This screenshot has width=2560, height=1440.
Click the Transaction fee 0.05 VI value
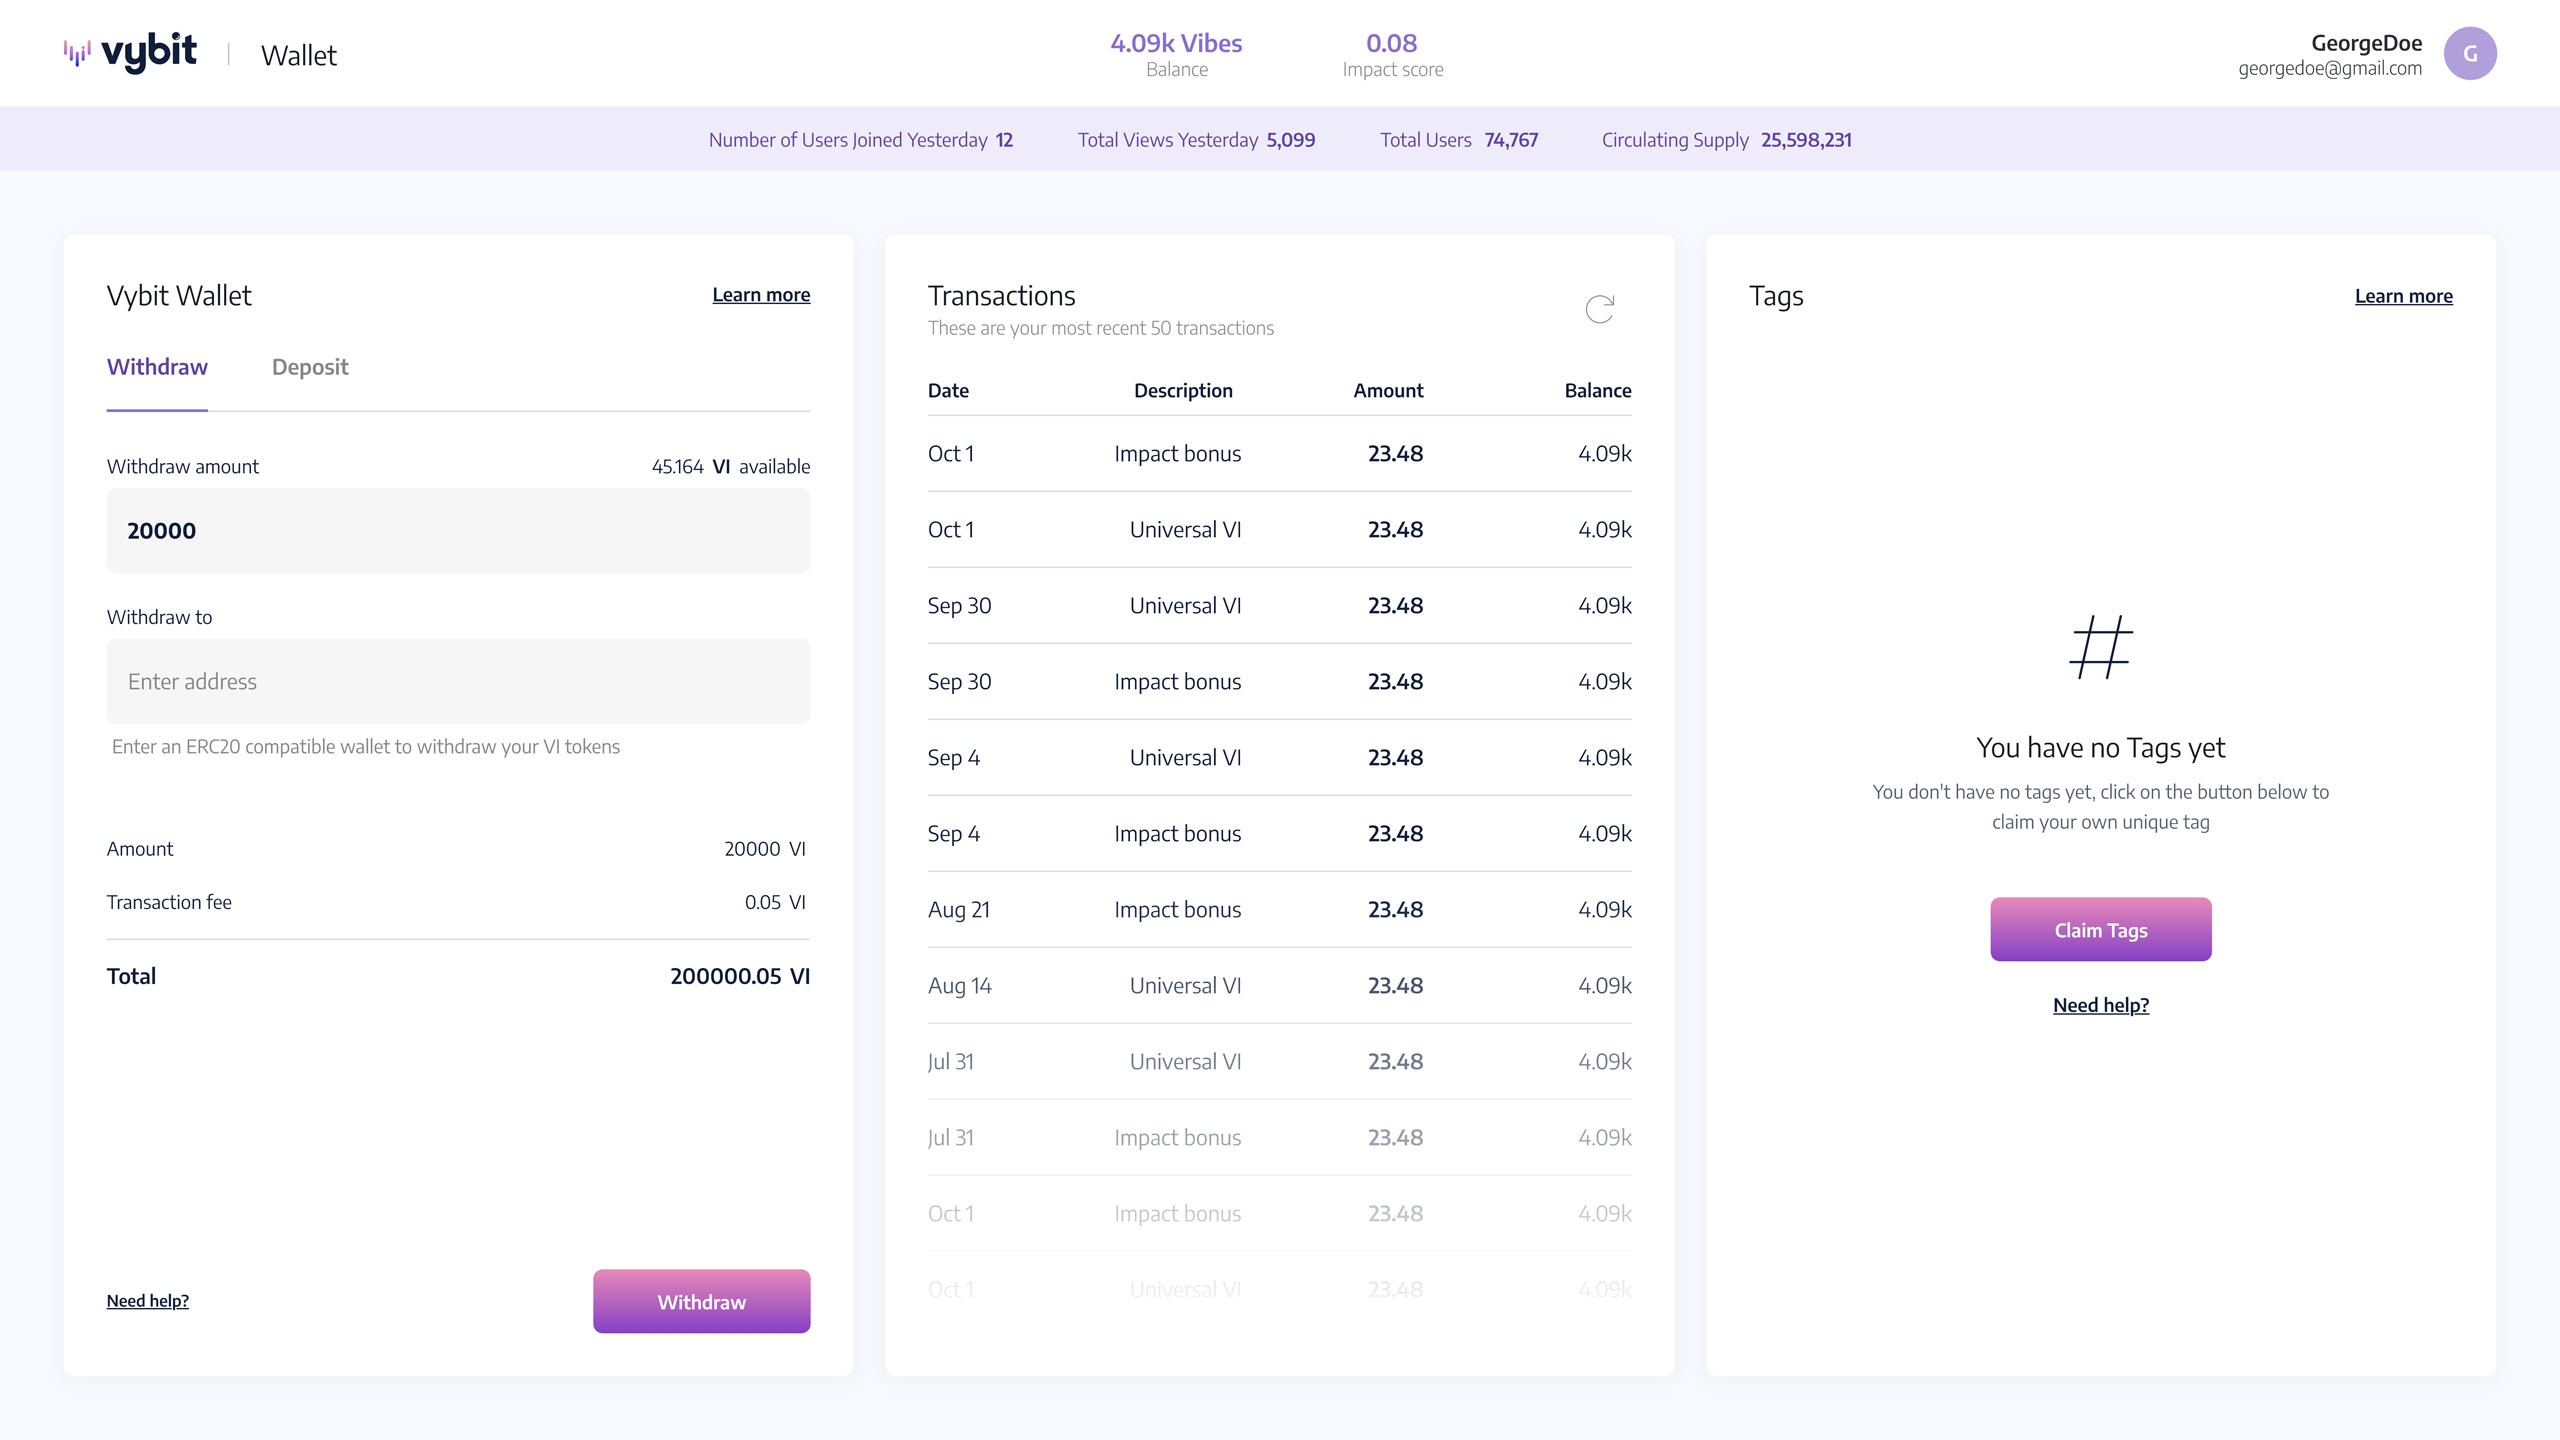pos(775,902)
